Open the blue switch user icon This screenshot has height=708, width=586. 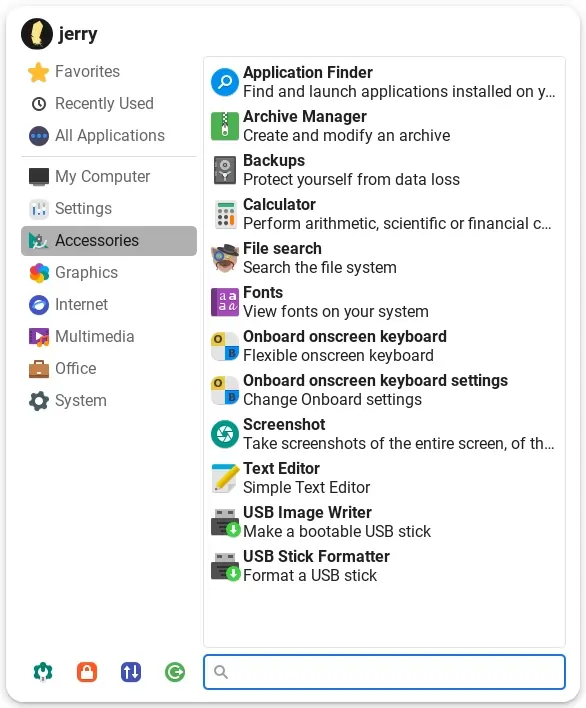click(x=131, y=672)
